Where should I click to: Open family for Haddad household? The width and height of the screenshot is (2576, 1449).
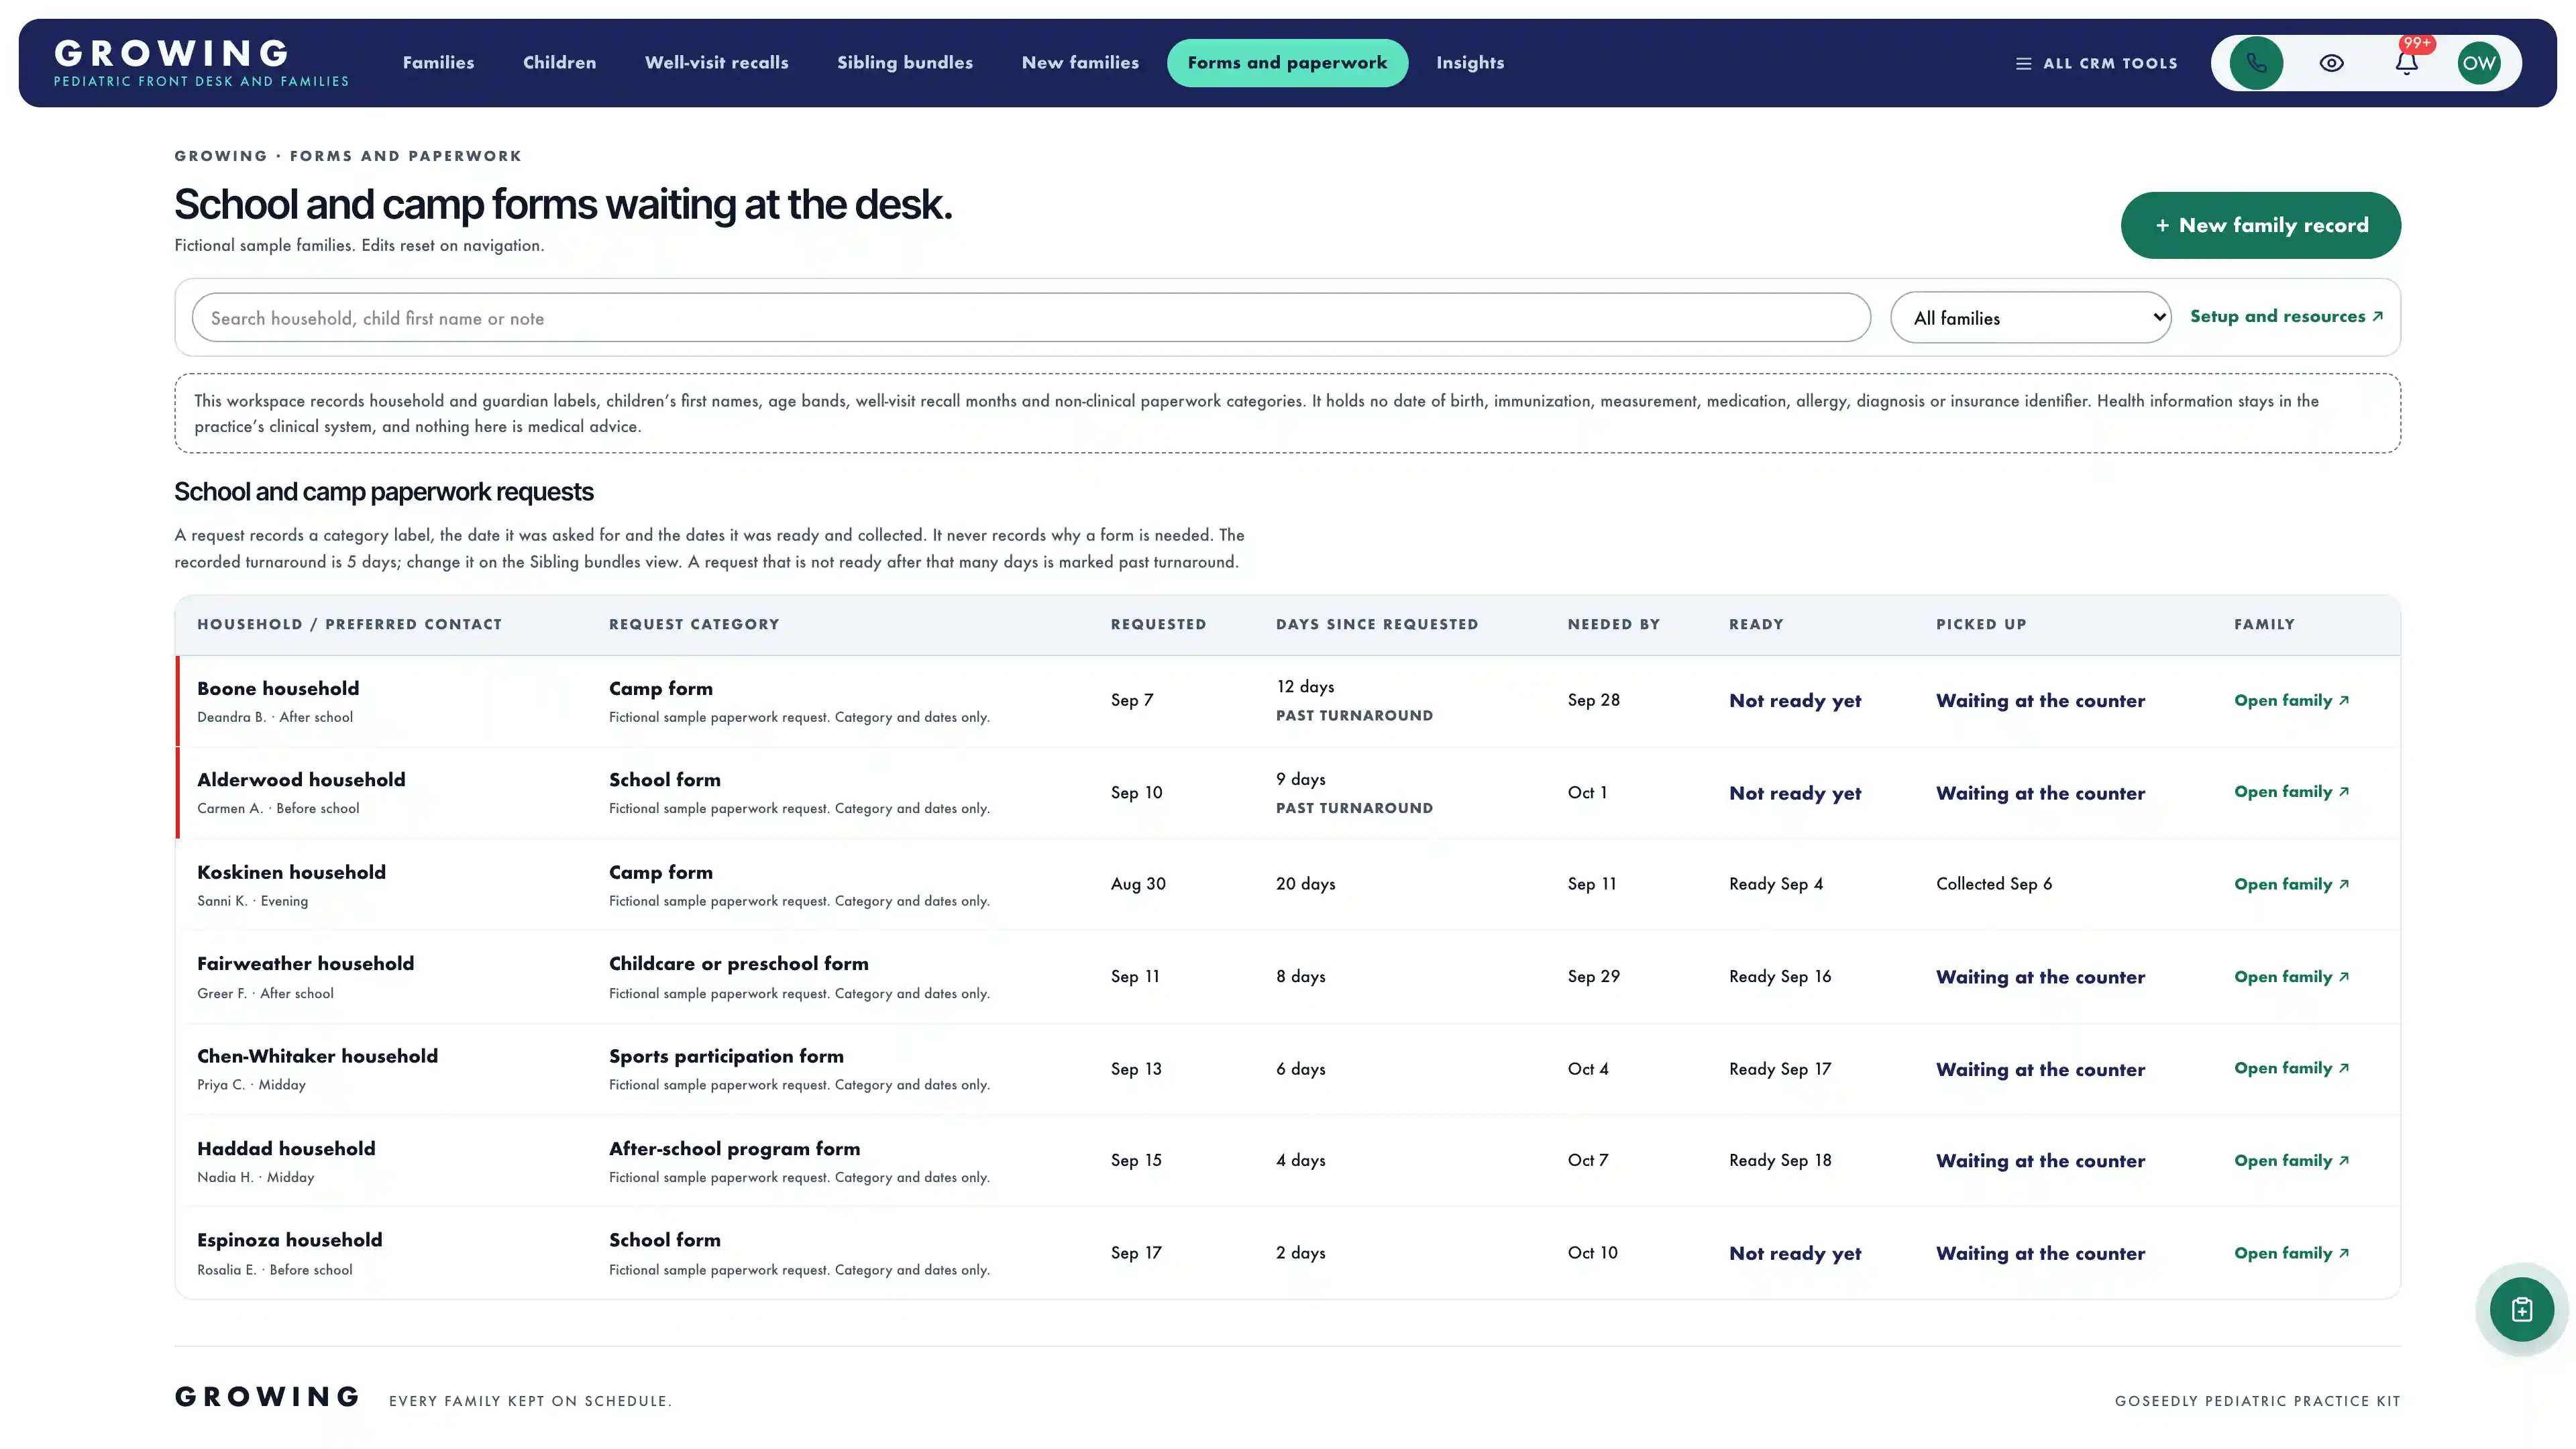click(x=2291, y=1161)
